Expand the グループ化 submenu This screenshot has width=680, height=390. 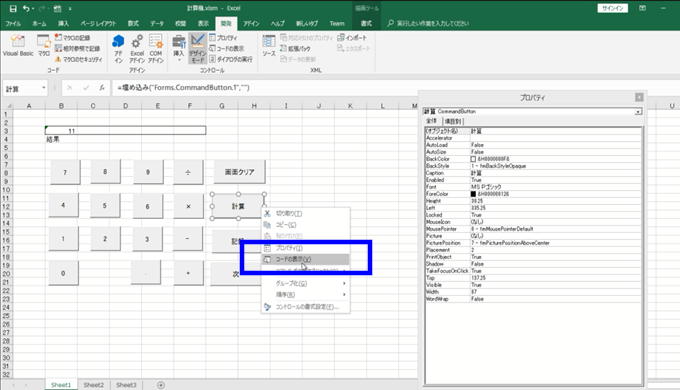coord(305,283)
